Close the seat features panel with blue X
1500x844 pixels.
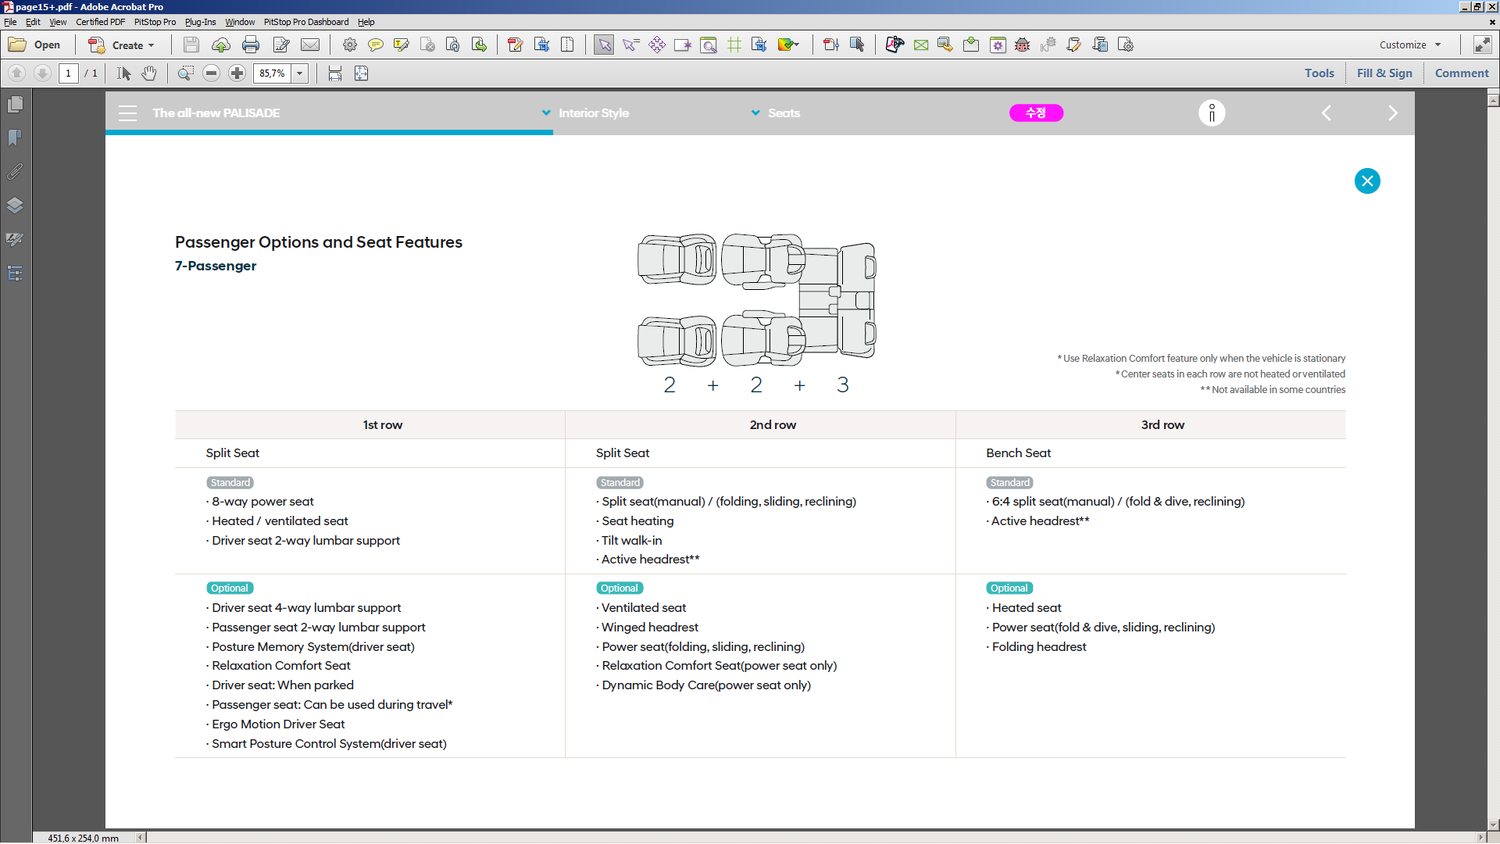1367,181
